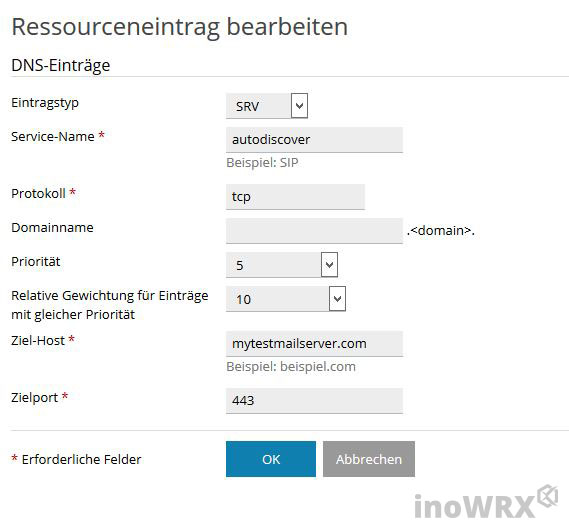Click the SRV value in Eintragstyp
Image resolution: width=569 pixels, height=531 pixels.
247,106
